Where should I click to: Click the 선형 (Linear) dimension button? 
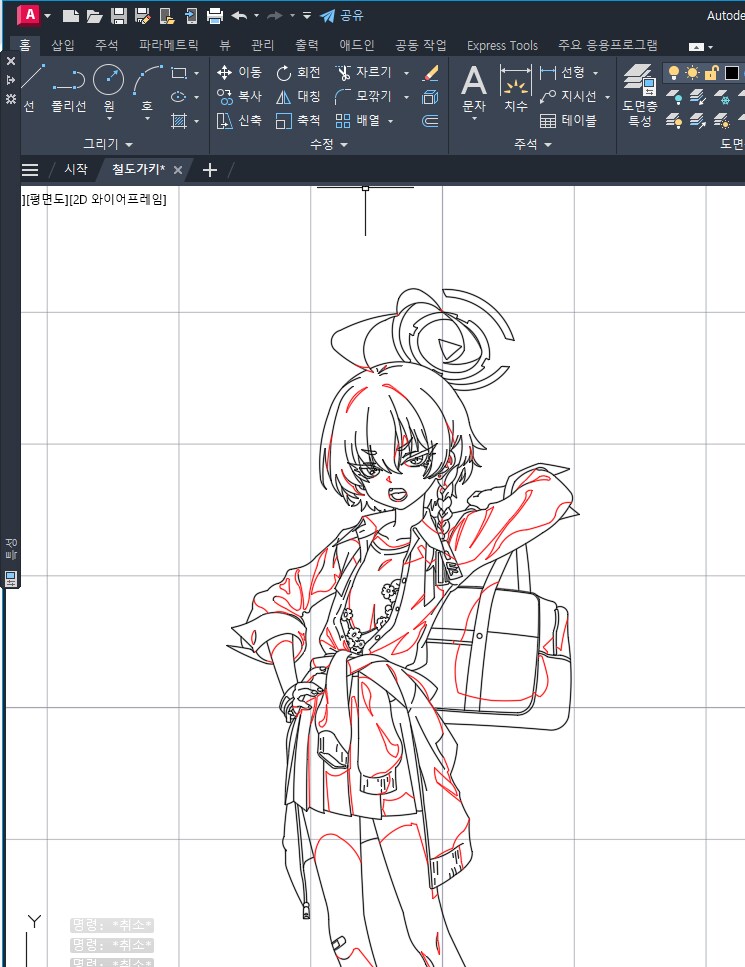[x=562, y=73]
